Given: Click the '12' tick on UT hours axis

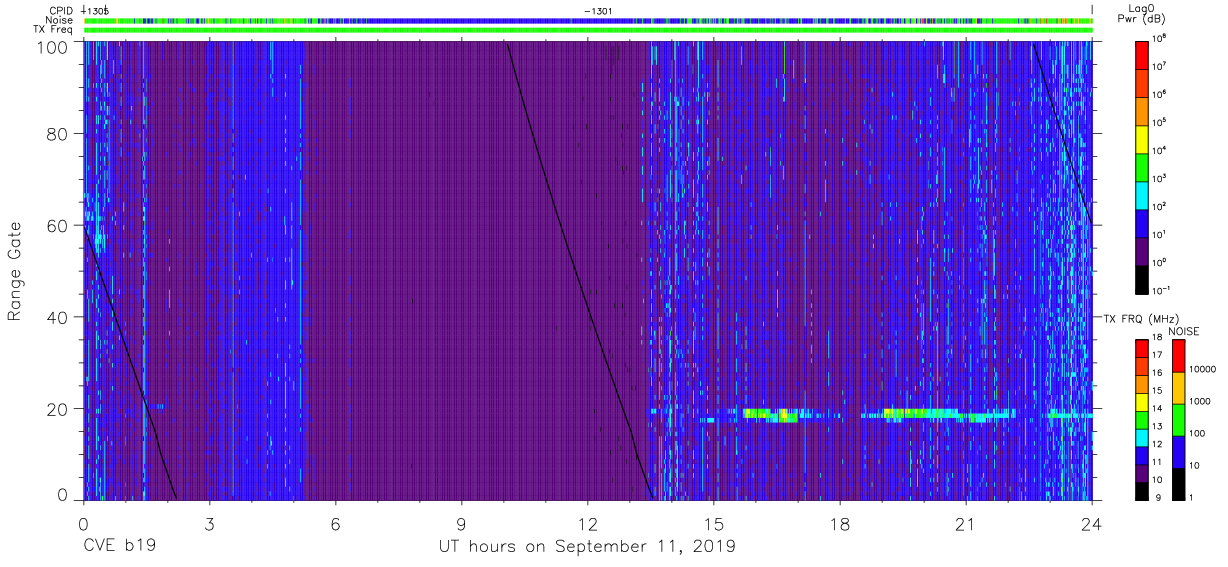Looking at the screenshot, I should point(588,523).
